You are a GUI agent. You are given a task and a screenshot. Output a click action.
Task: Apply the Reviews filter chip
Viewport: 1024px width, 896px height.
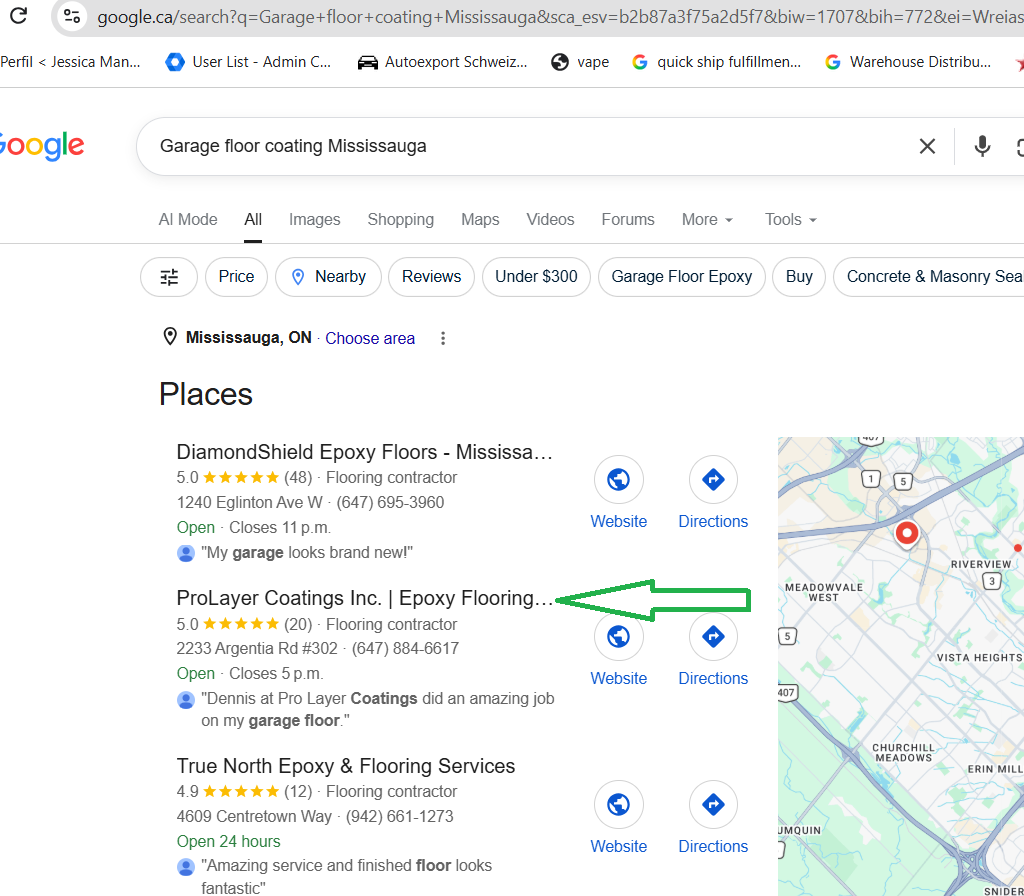click(x=431, y=277)
